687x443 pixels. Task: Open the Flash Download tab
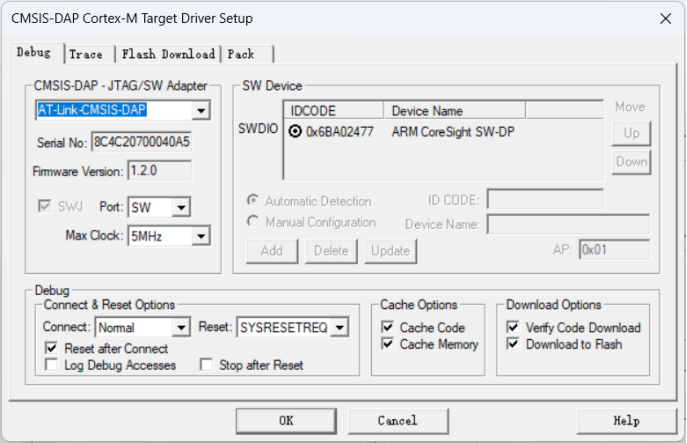pyautogui.click(x=168, y=54)
